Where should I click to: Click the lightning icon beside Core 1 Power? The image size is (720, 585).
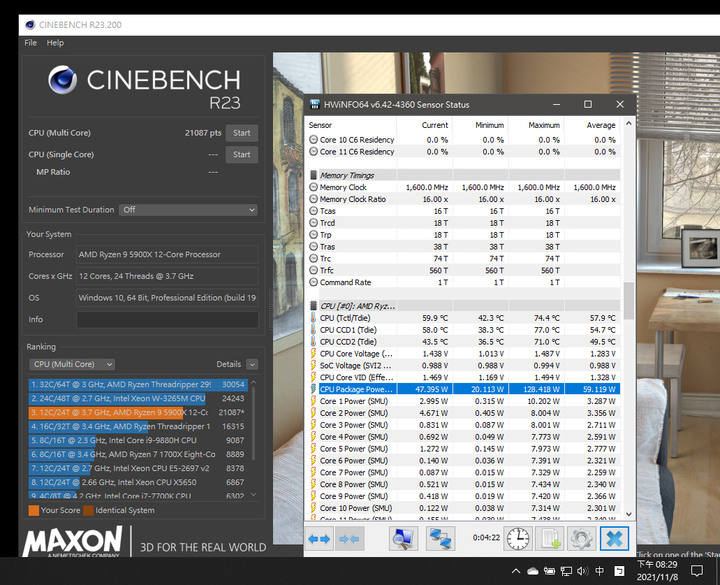click(313, 401)
